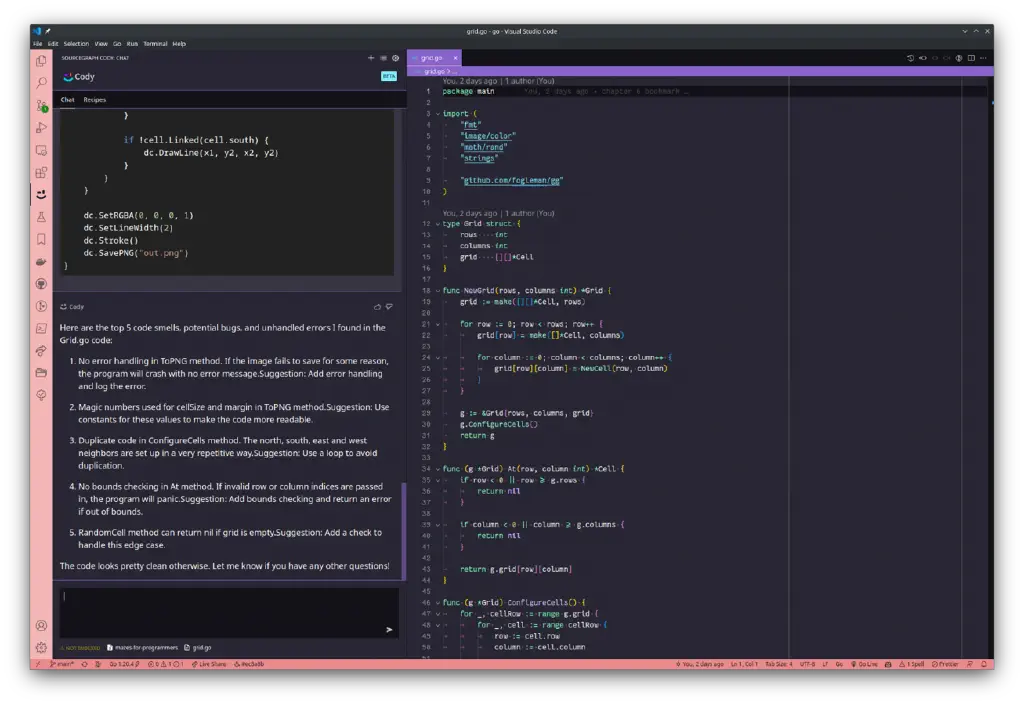The width and height of the screenshot is (1024, 705).
Task: Collapse the Grid struct fold arrow on line 12
Action: pos(438,223)
